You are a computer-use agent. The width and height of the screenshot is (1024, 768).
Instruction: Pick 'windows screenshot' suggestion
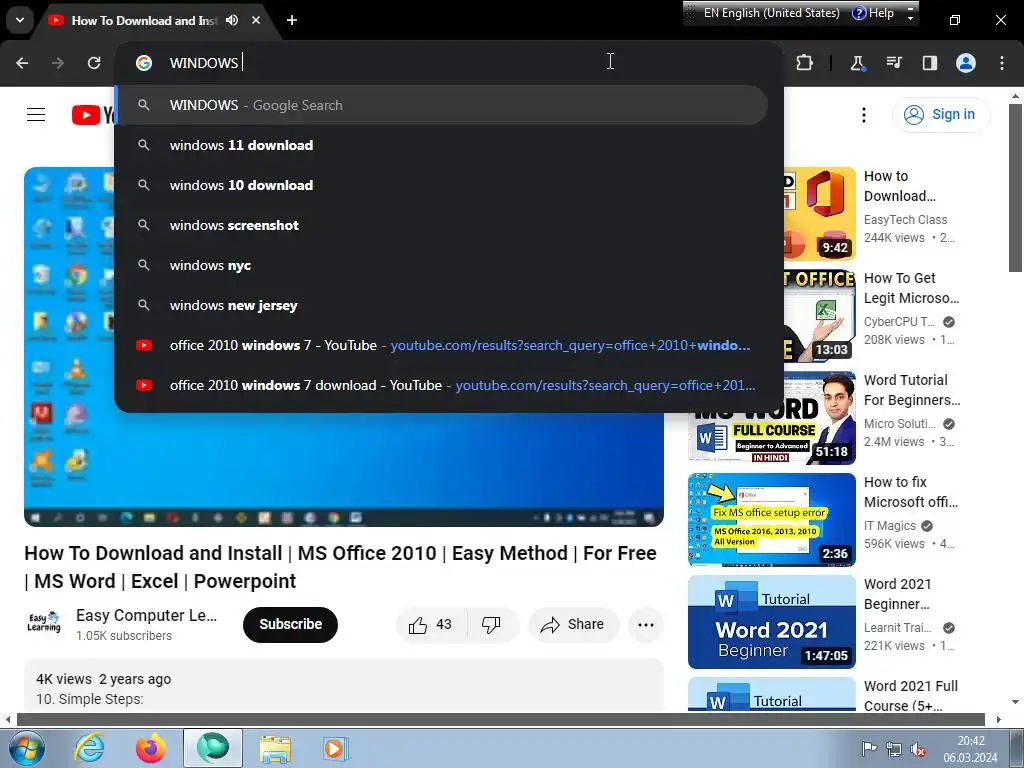click(x=441, y=225)
